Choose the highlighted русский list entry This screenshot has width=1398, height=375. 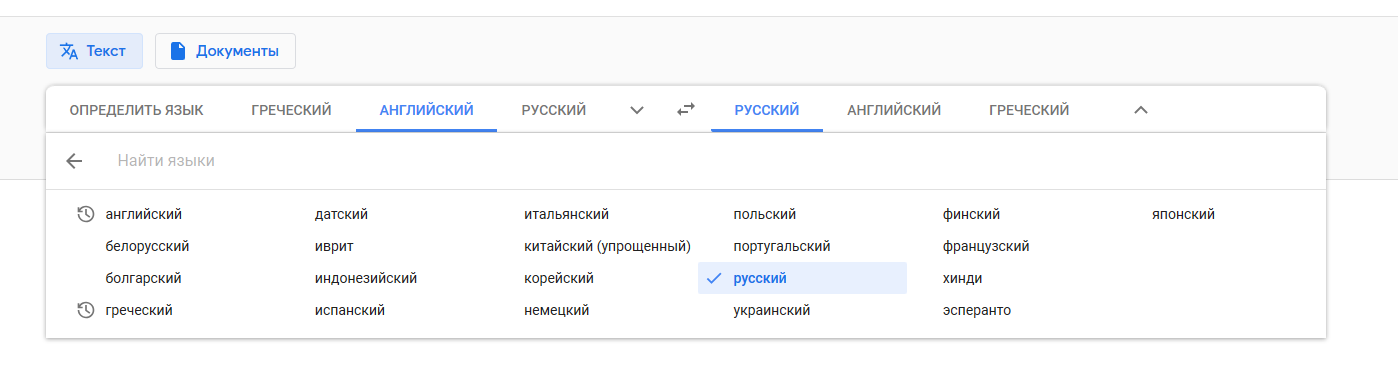coord(802,278)
